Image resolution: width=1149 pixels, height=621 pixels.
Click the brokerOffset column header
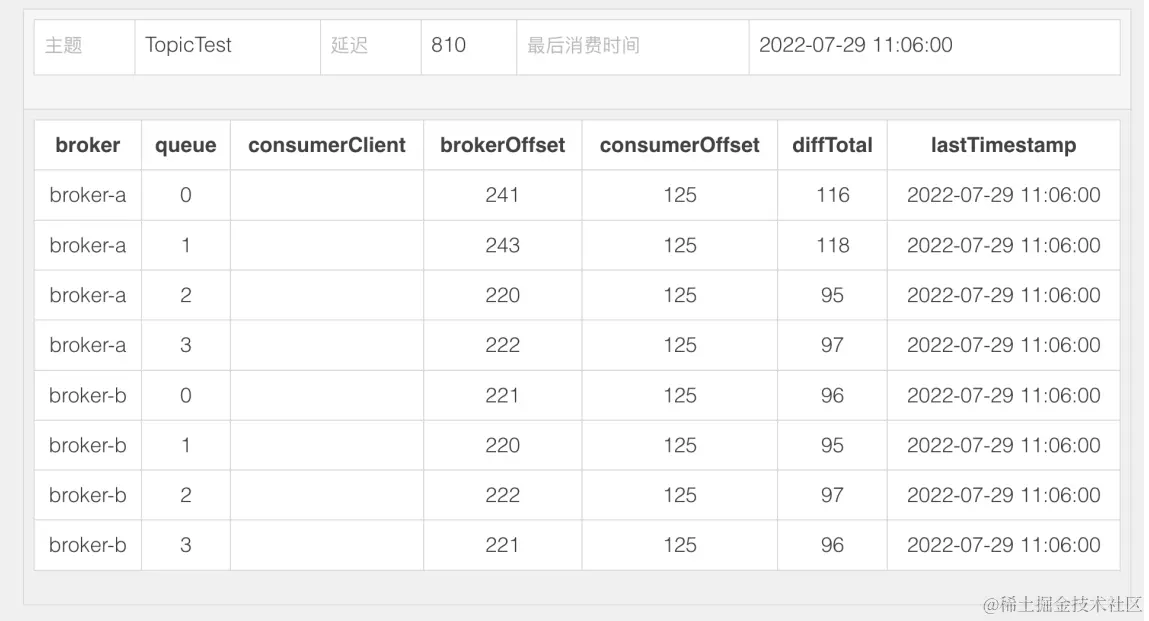click(503, 145)
